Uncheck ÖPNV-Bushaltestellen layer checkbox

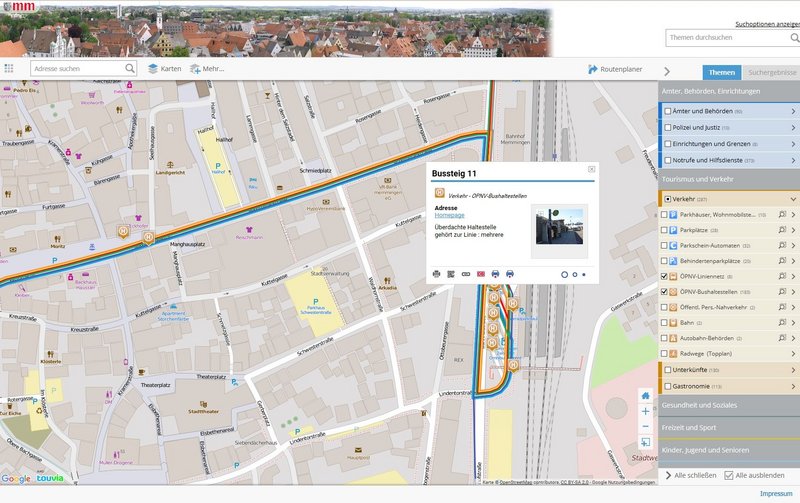pyautogui.click(x=668, y=291)
